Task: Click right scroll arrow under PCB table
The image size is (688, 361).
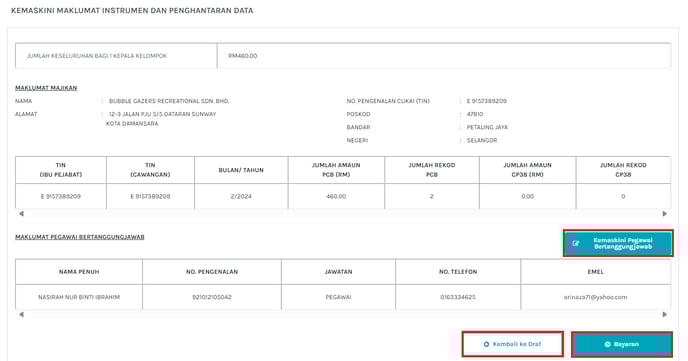Action: pyautogui.click(x=664, y=214)
